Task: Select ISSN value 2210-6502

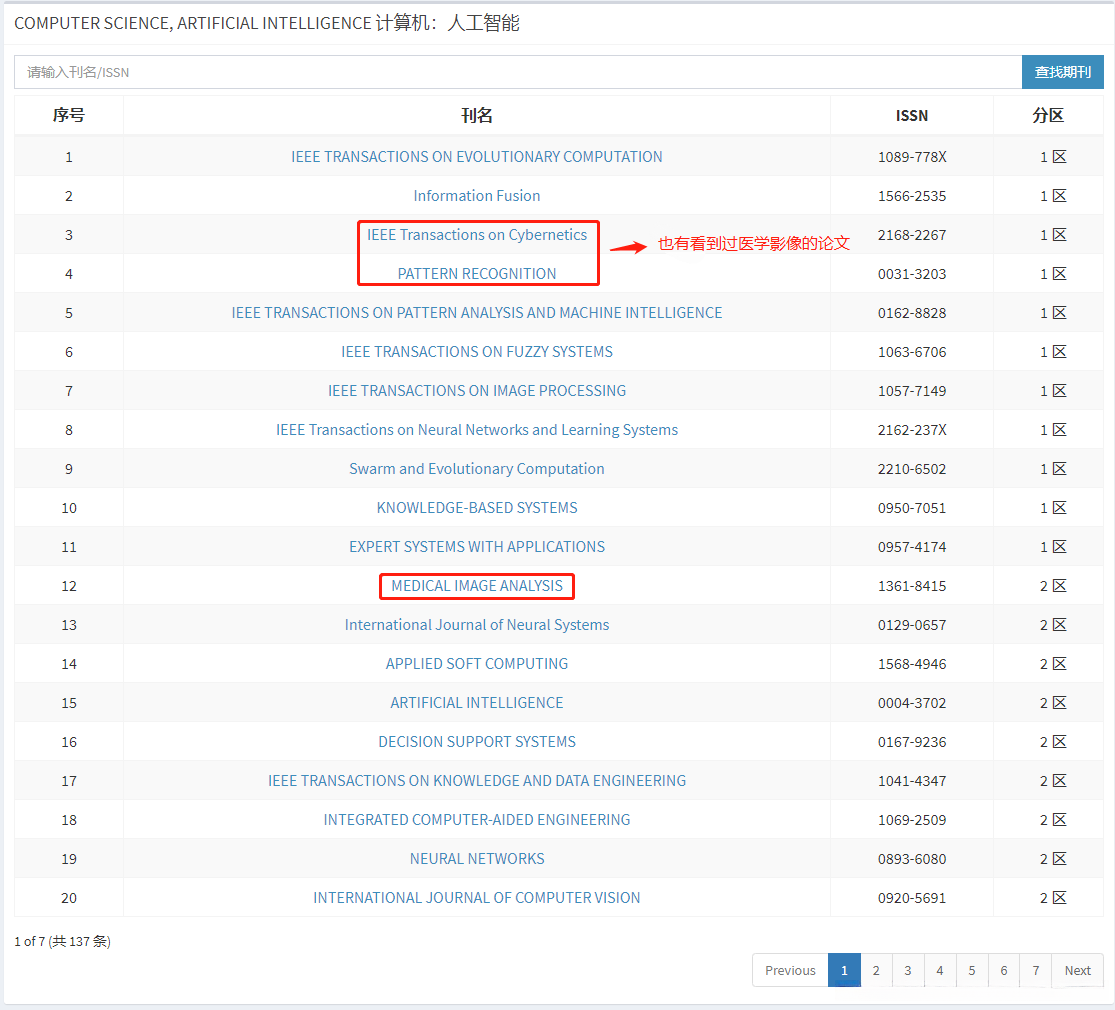Action: tap(912, 469)
